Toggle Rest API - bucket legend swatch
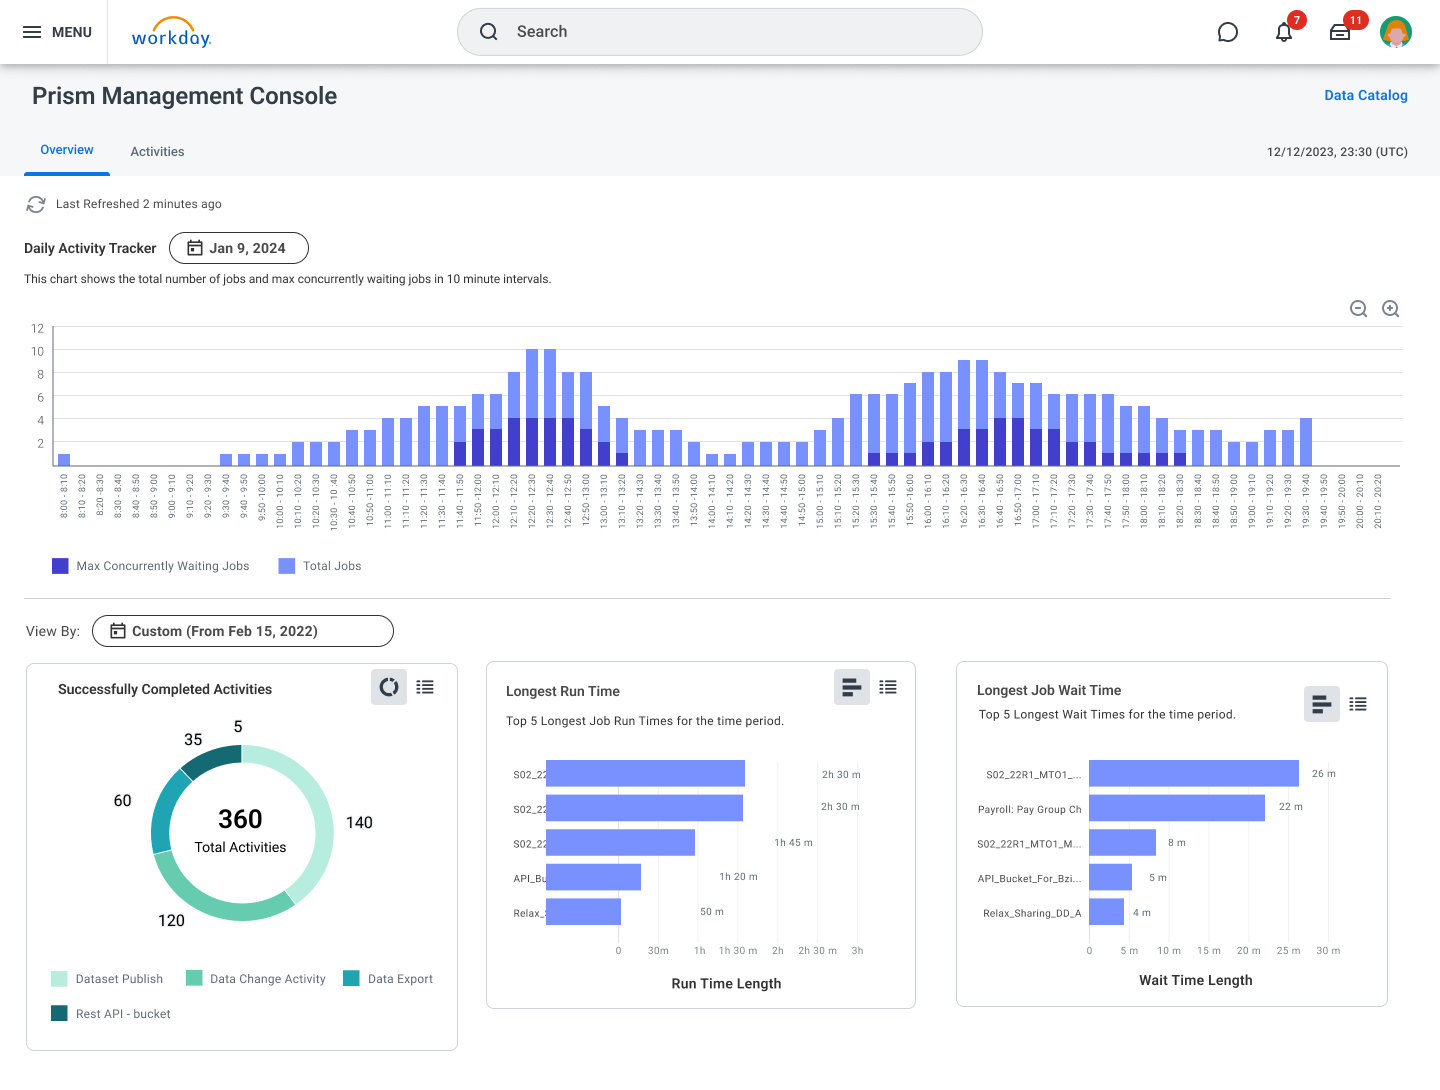Image resolution: width=1440 pixels, height=1090 pixels. [x=59, y=1014]
